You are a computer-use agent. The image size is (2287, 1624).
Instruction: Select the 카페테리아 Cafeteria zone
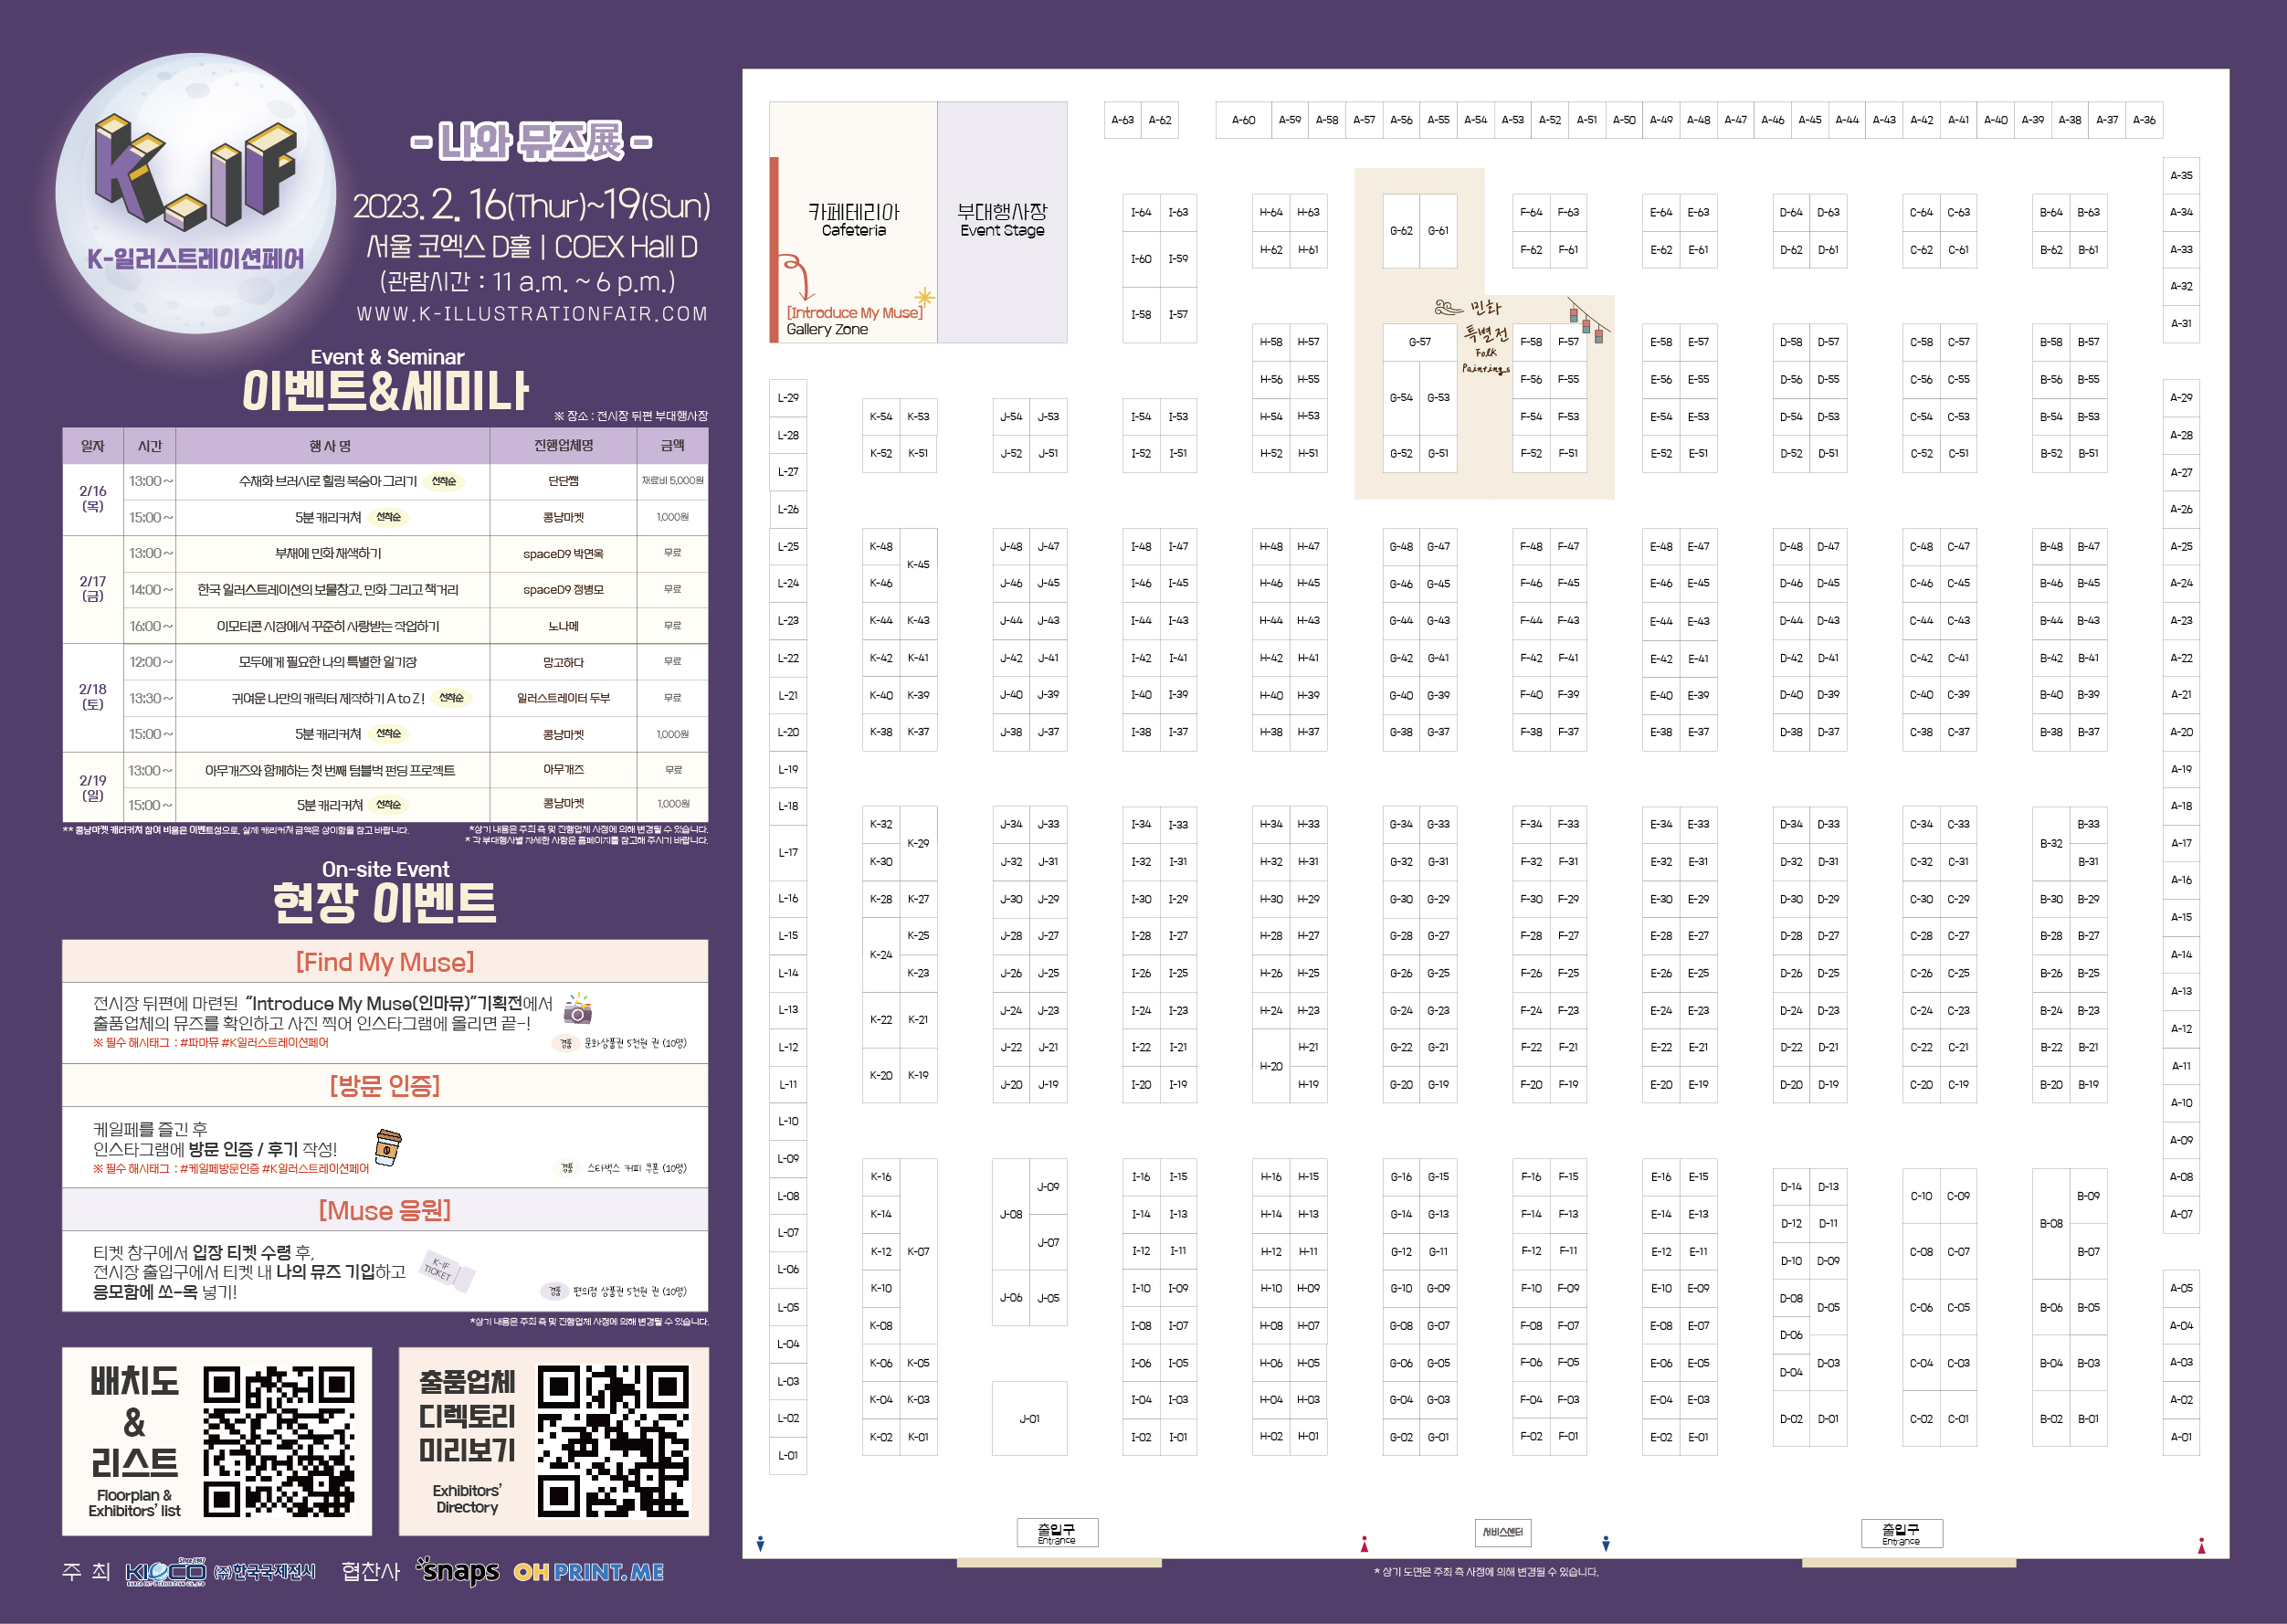pyautogui.click(x=853, y=220)
